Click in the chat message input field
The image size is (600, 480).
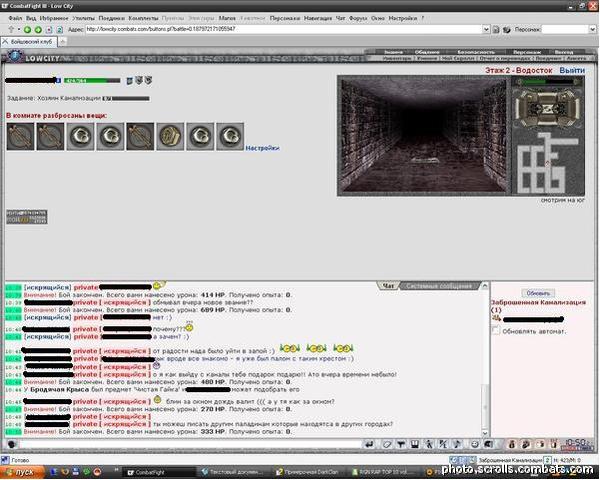(x=190, y=444)
